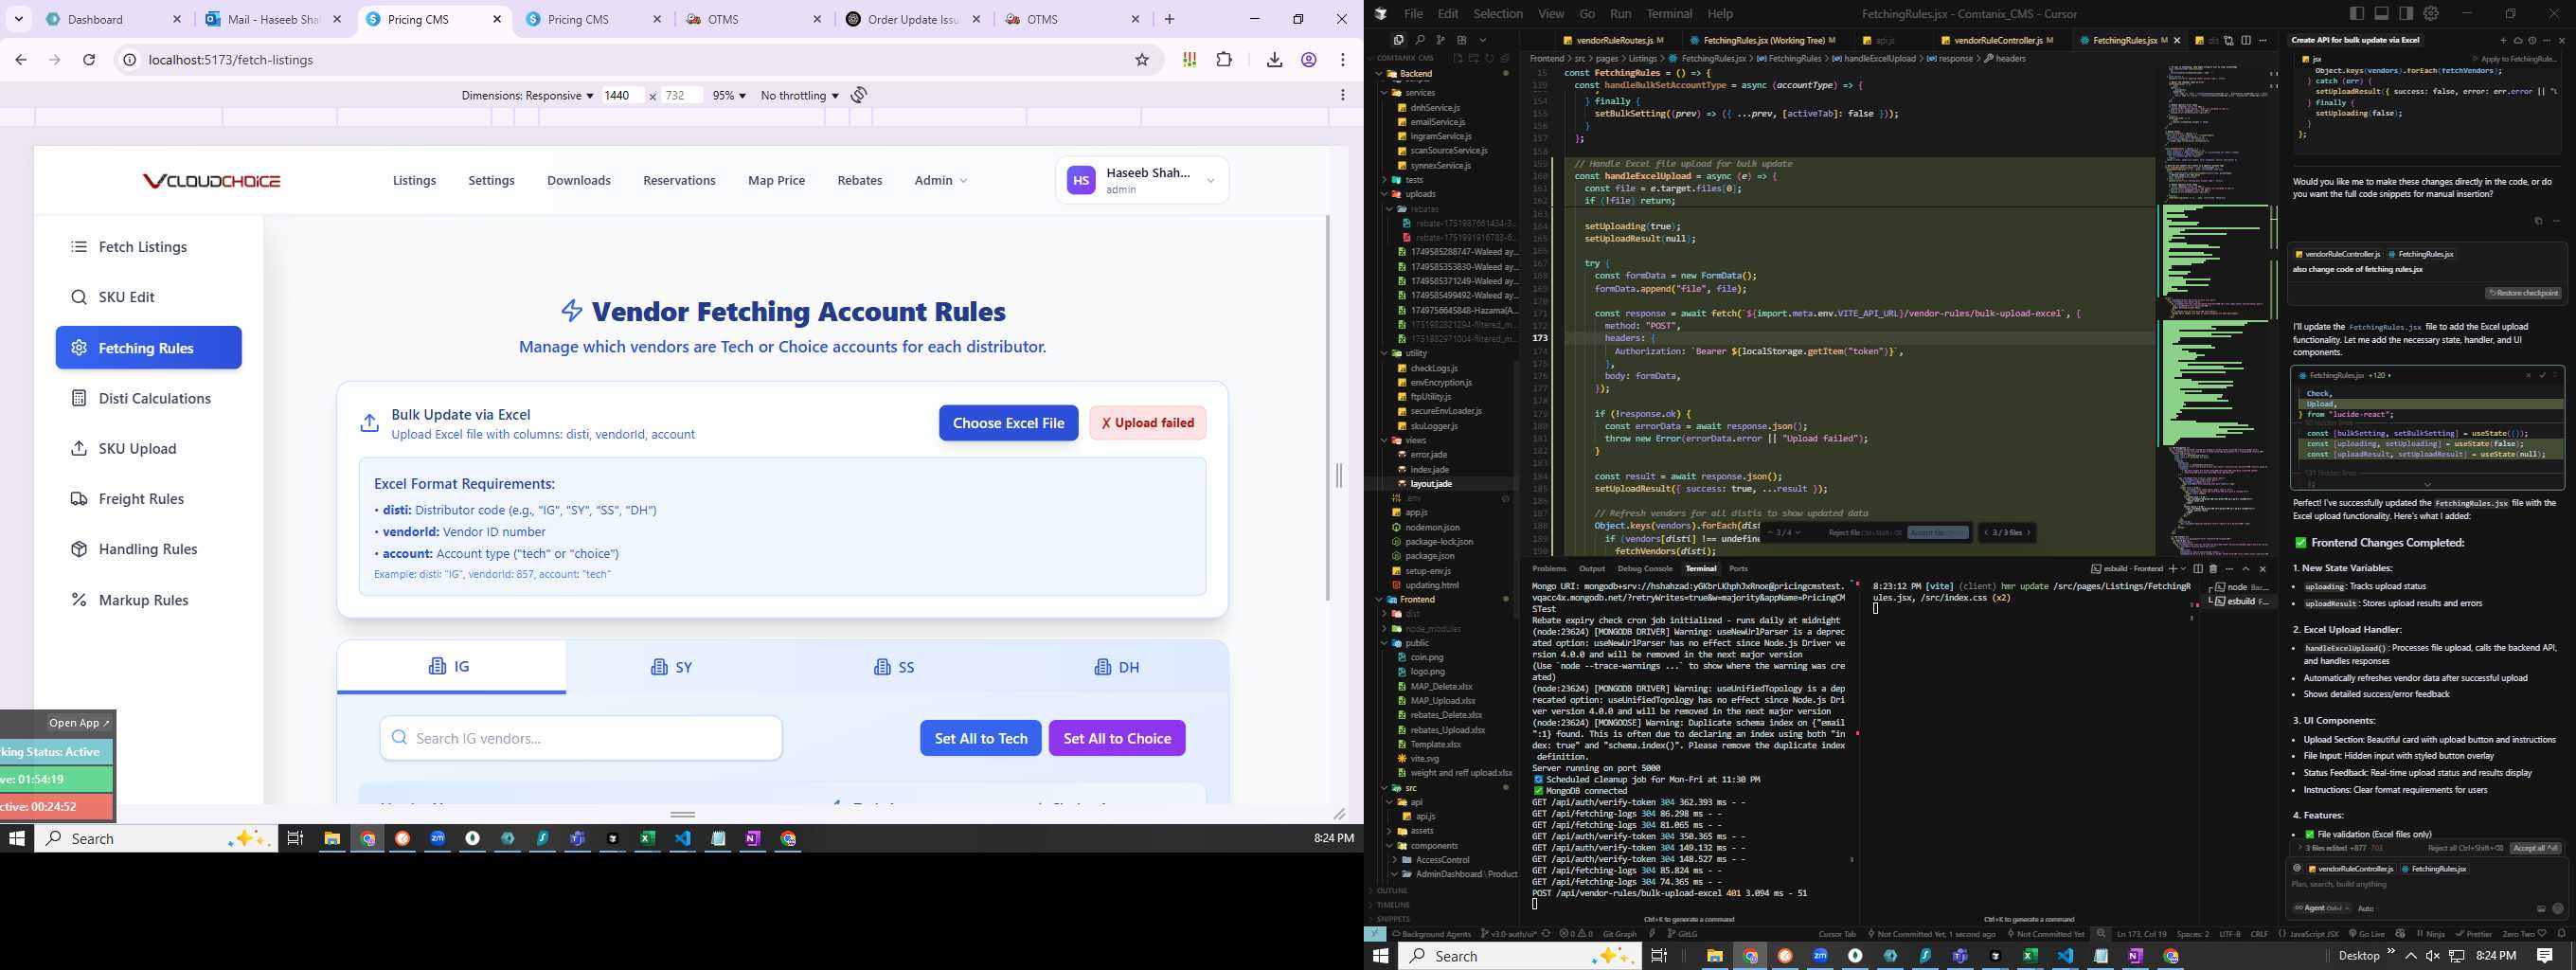
Task: Open Chrome tab search dropdown arrow
Action: (18, 19)
